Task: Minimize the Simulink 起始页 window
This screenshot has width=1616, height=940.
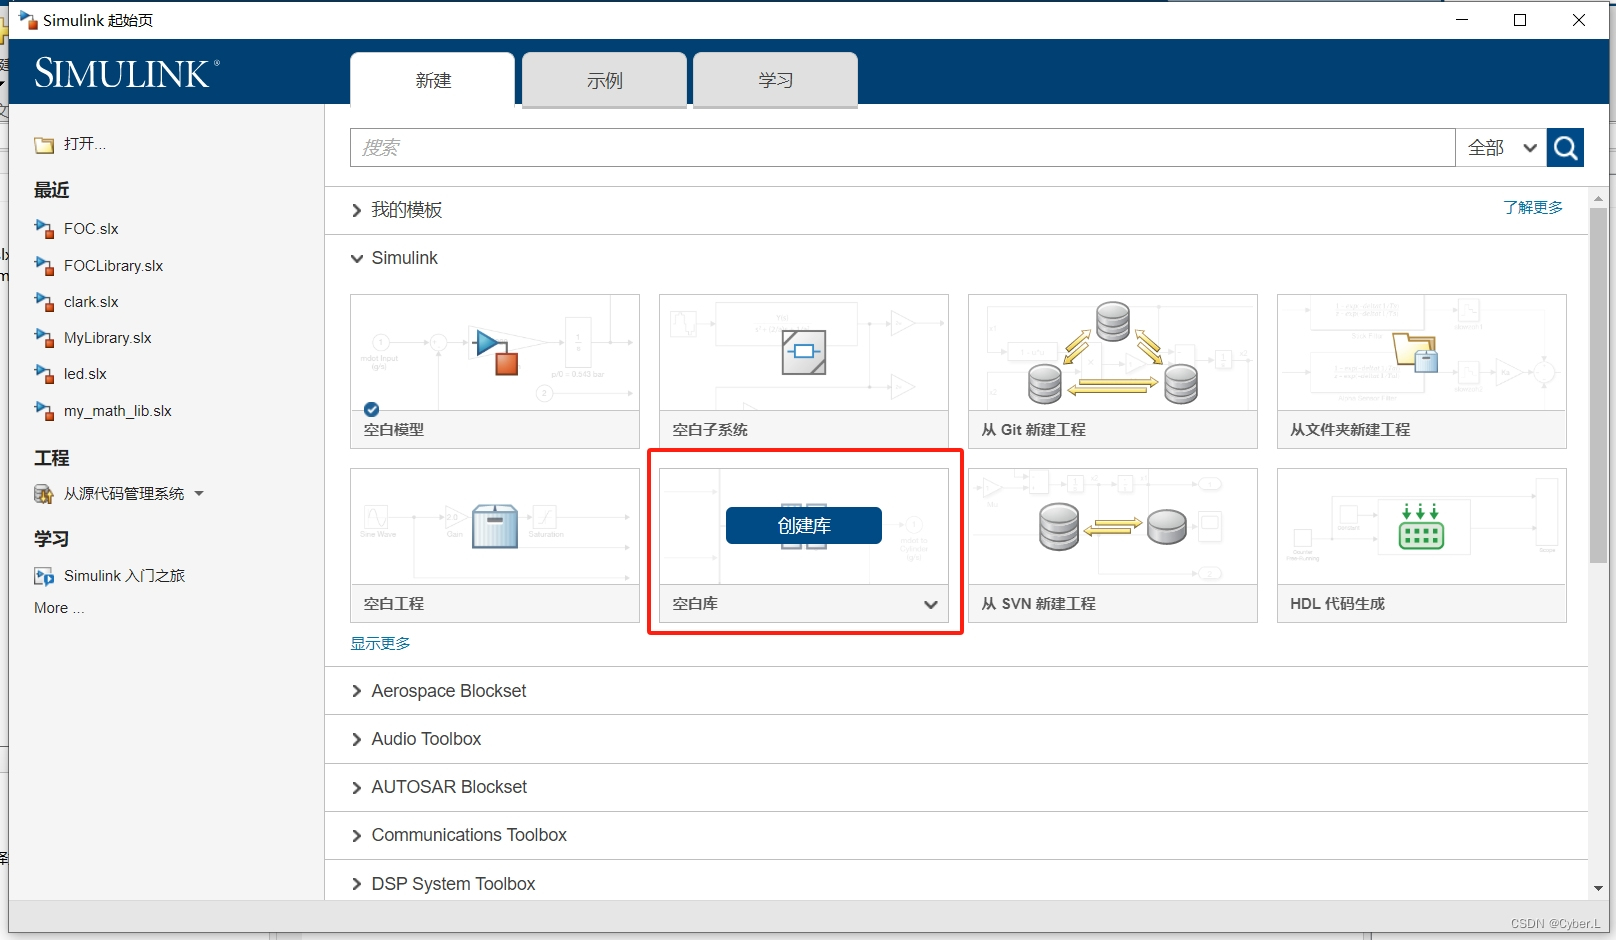Action: [x=1462, y=20]
